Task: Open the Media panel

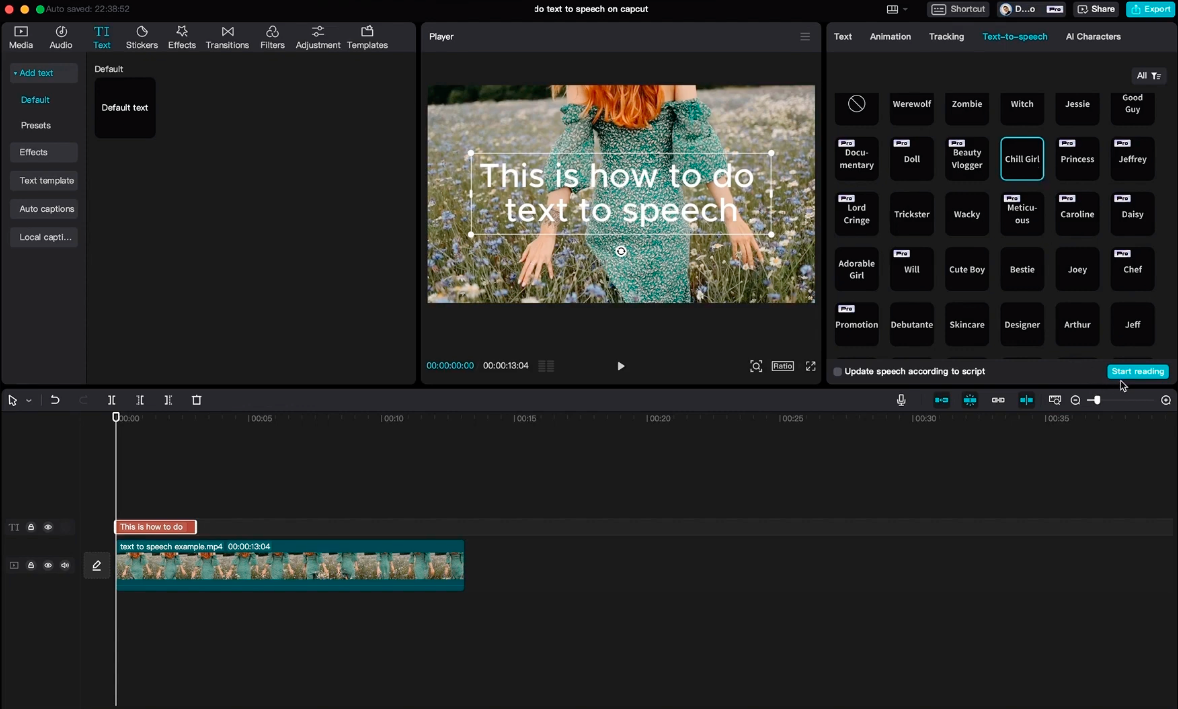Action: (x=20, y=37)
